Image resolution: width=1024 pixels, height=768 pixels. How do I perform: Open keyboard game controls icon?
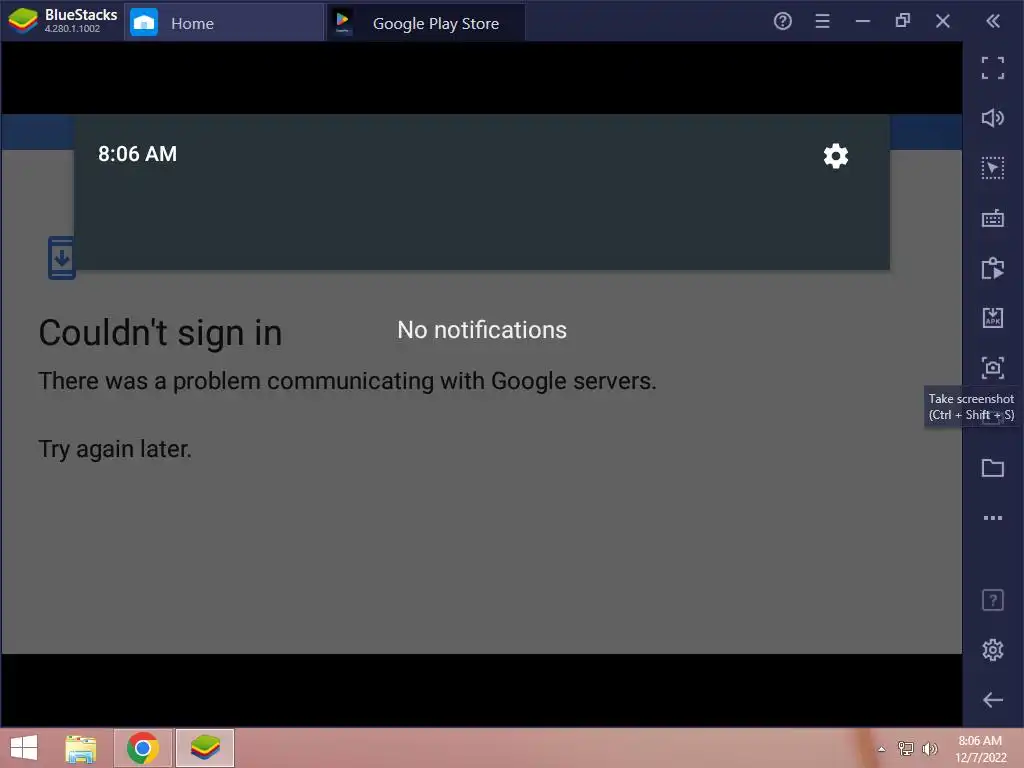coord(992,218)
